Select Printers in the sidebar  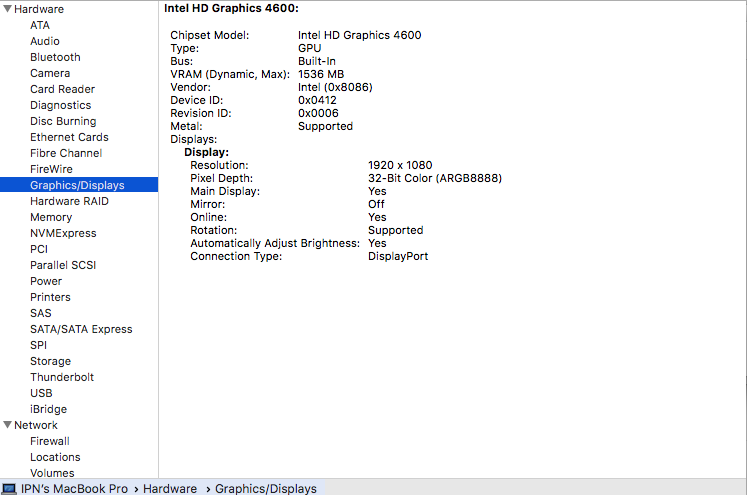[50, 297]
